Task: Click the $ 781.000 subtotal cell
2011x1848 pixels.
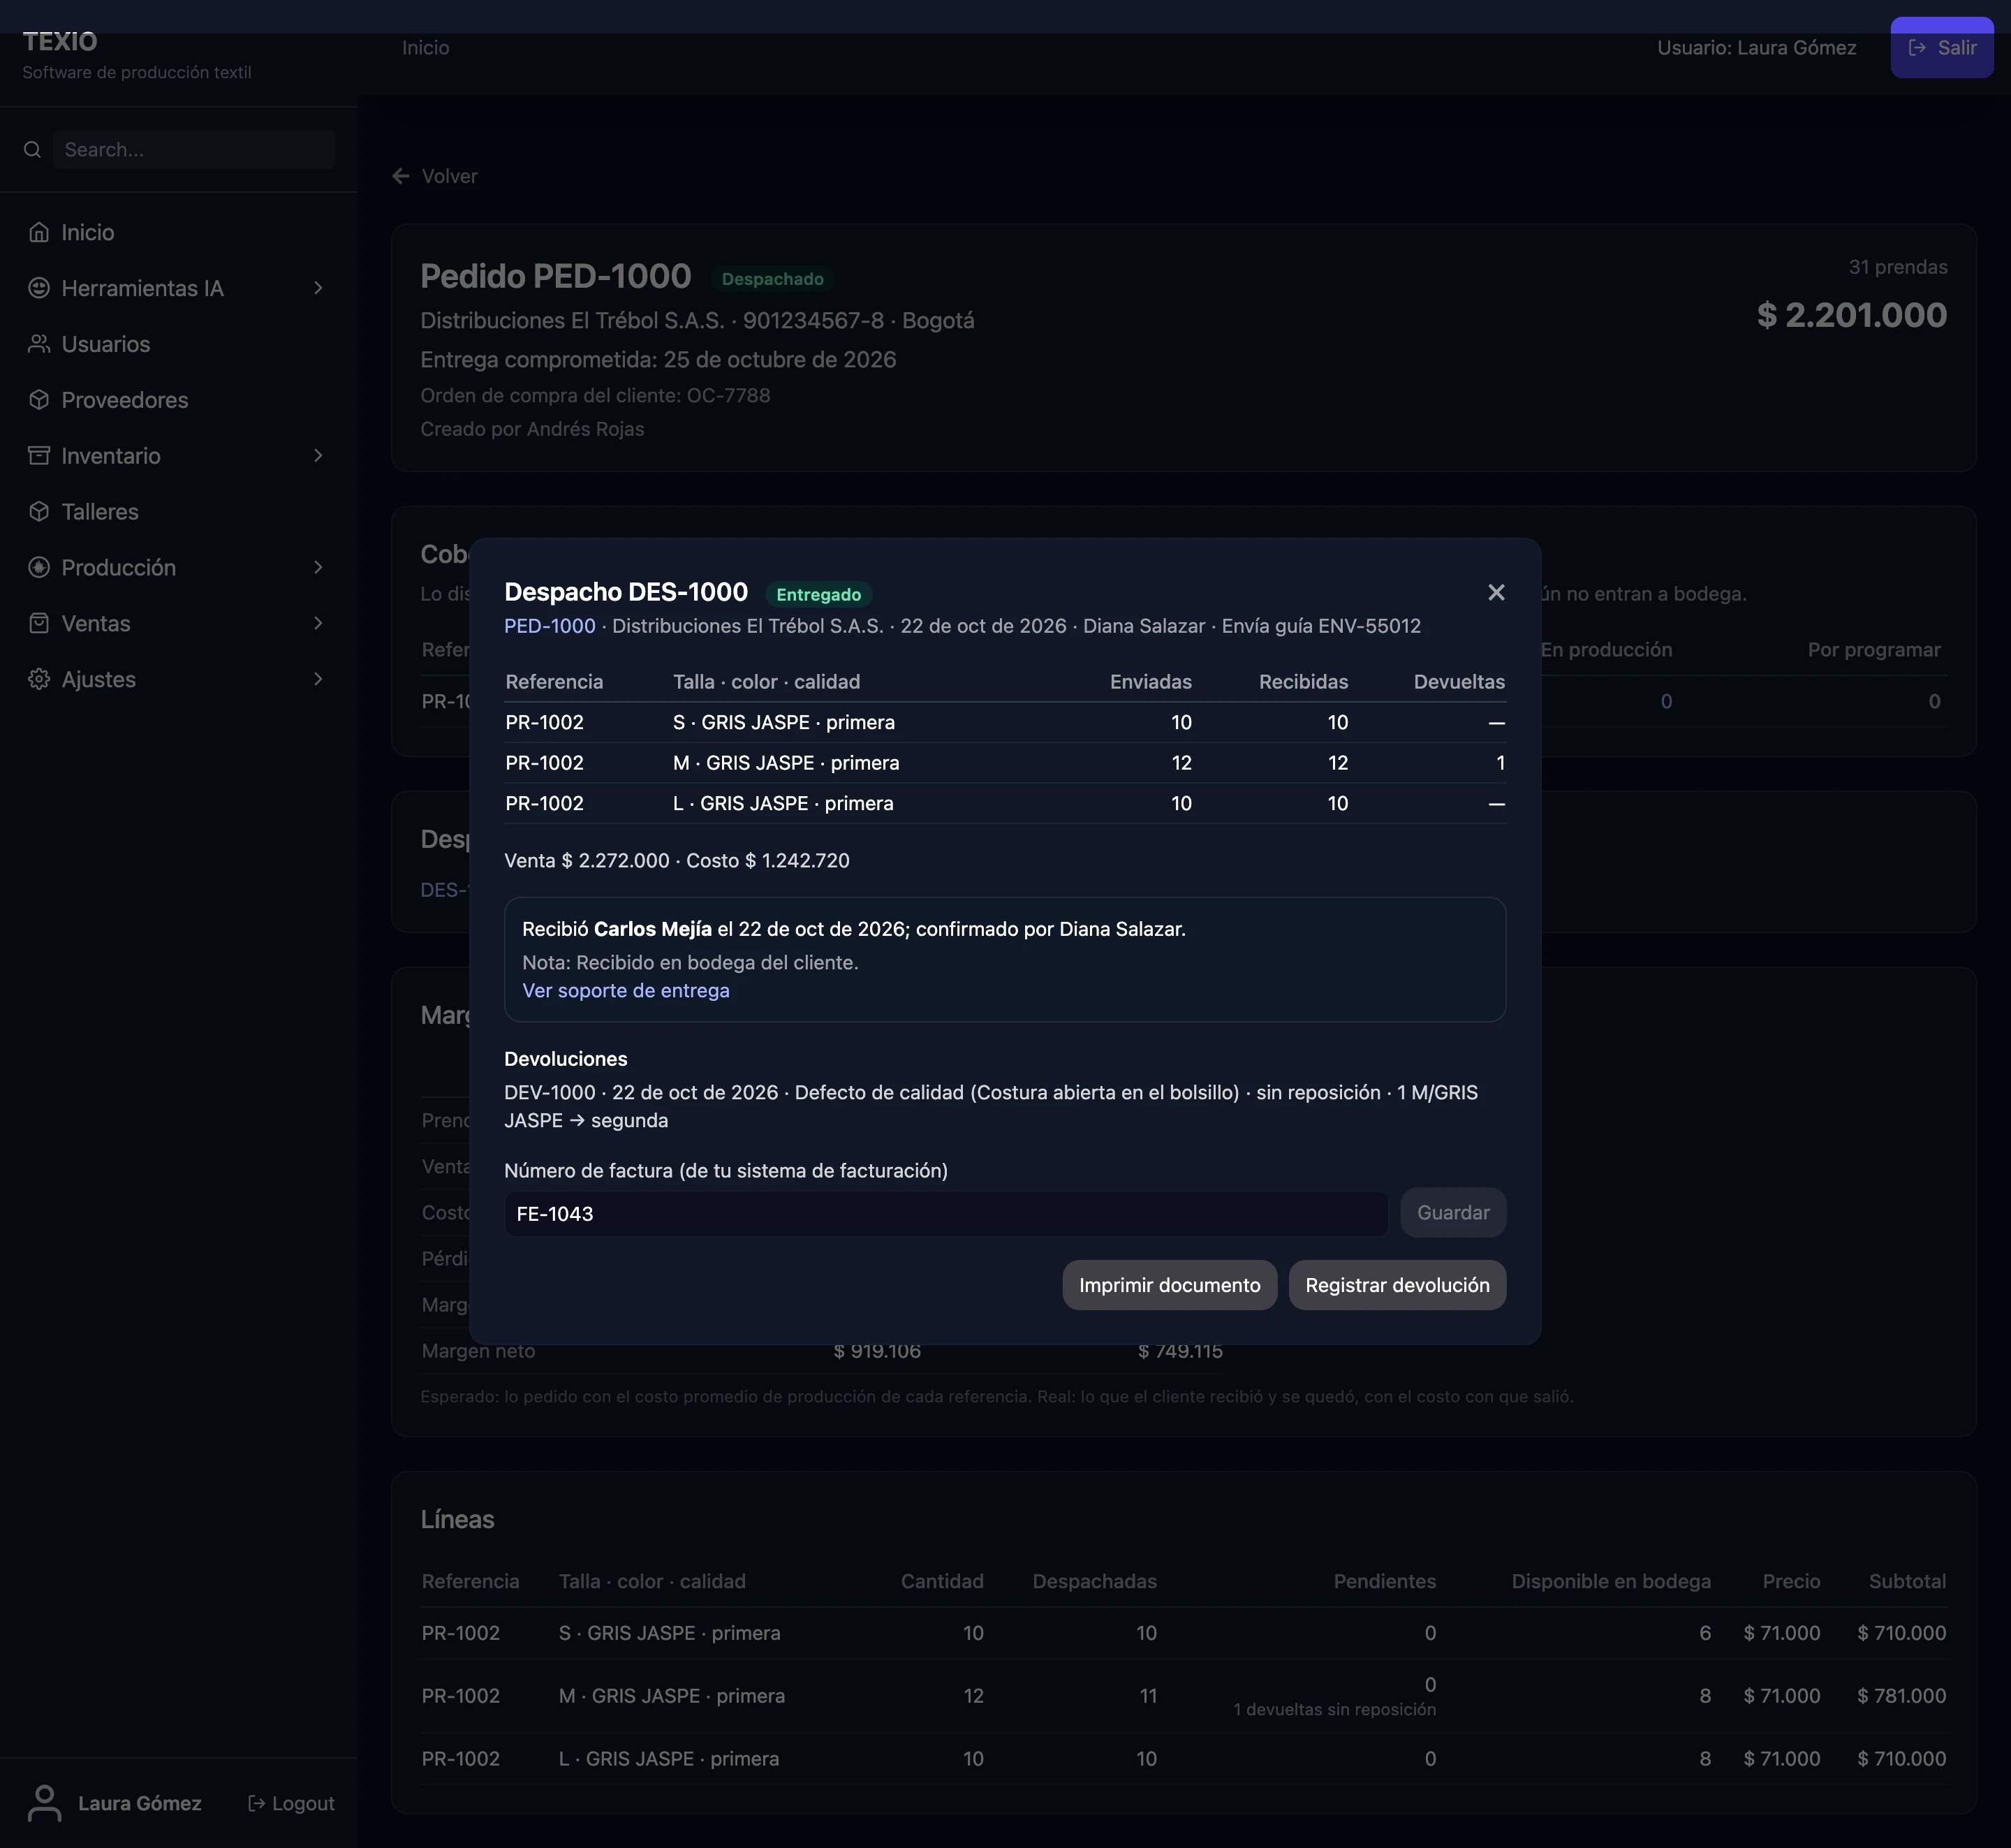Action: [1901, 1696]
